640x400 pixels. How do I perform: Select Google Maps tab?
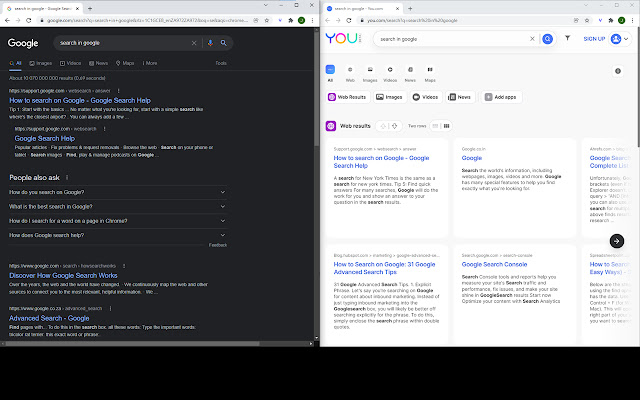[x=125, y=63]
